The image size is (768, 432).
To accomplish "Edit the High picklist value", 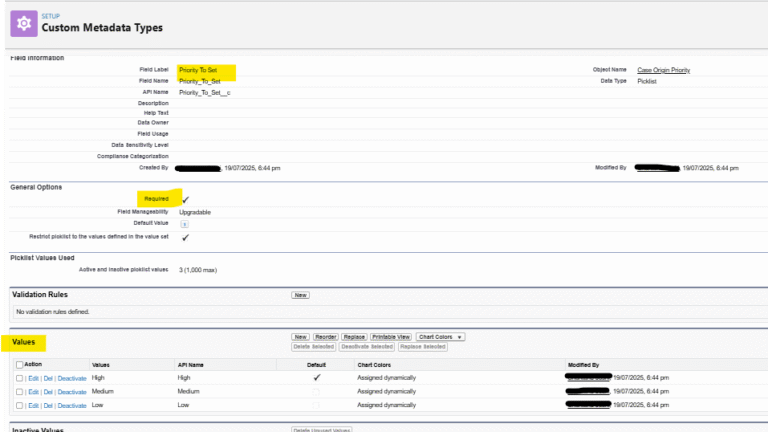I will (x=33, y=379).
